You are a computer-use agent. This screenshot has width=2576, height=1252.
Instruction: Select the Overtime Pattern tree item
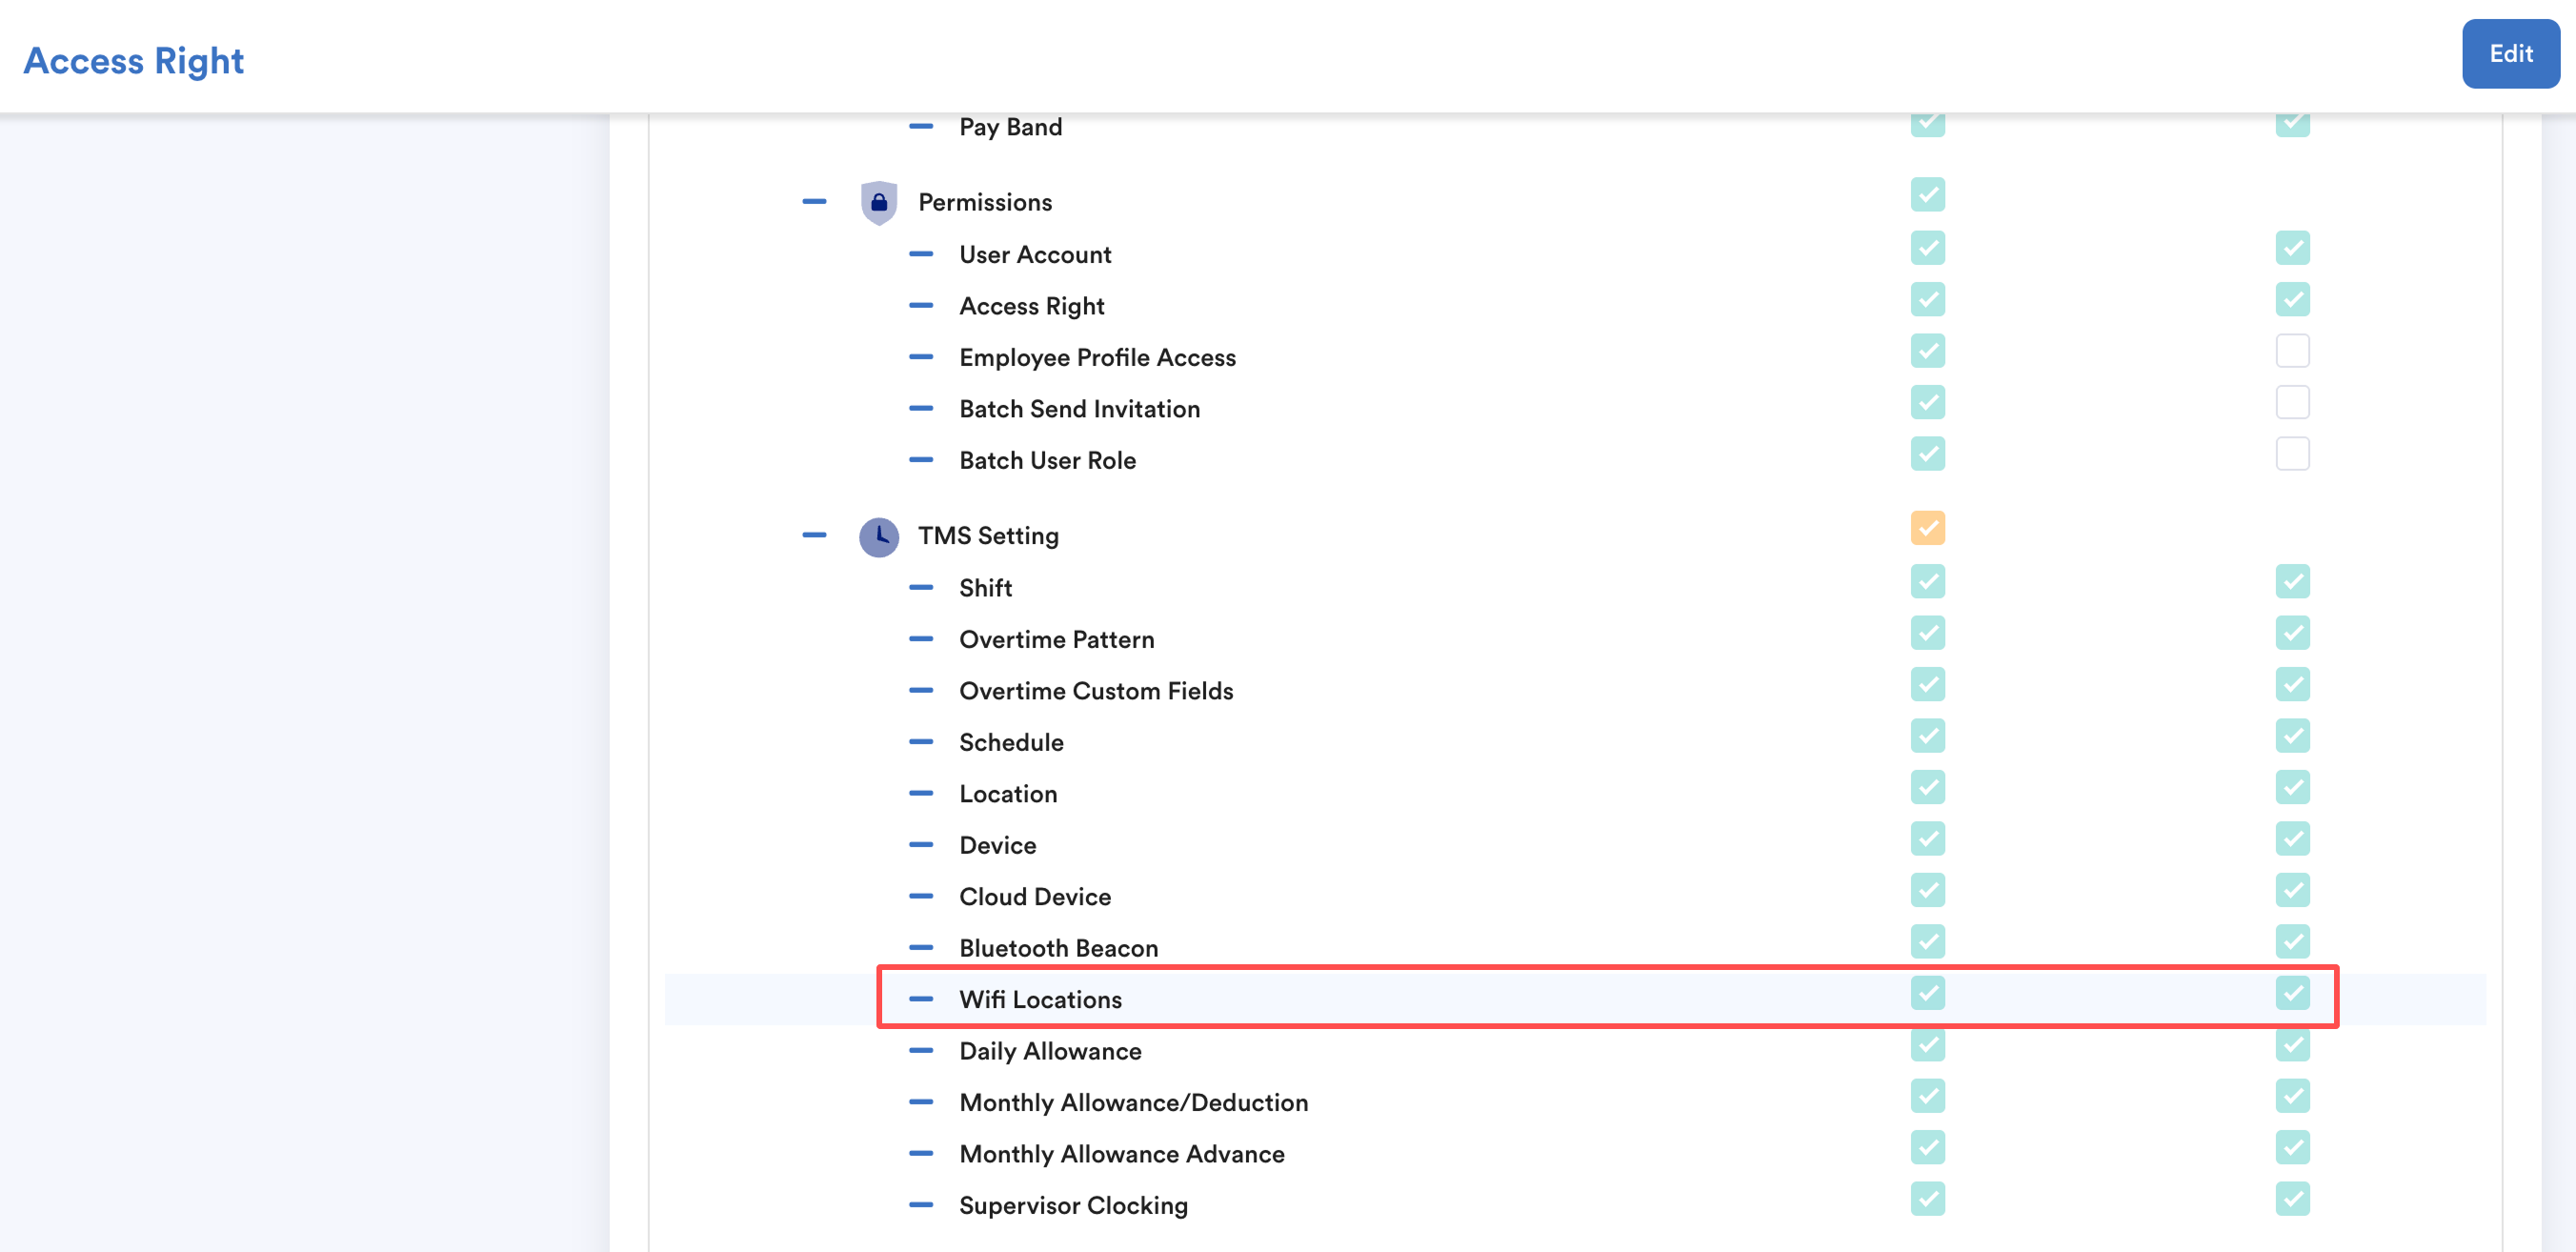tap(1056, 640)
